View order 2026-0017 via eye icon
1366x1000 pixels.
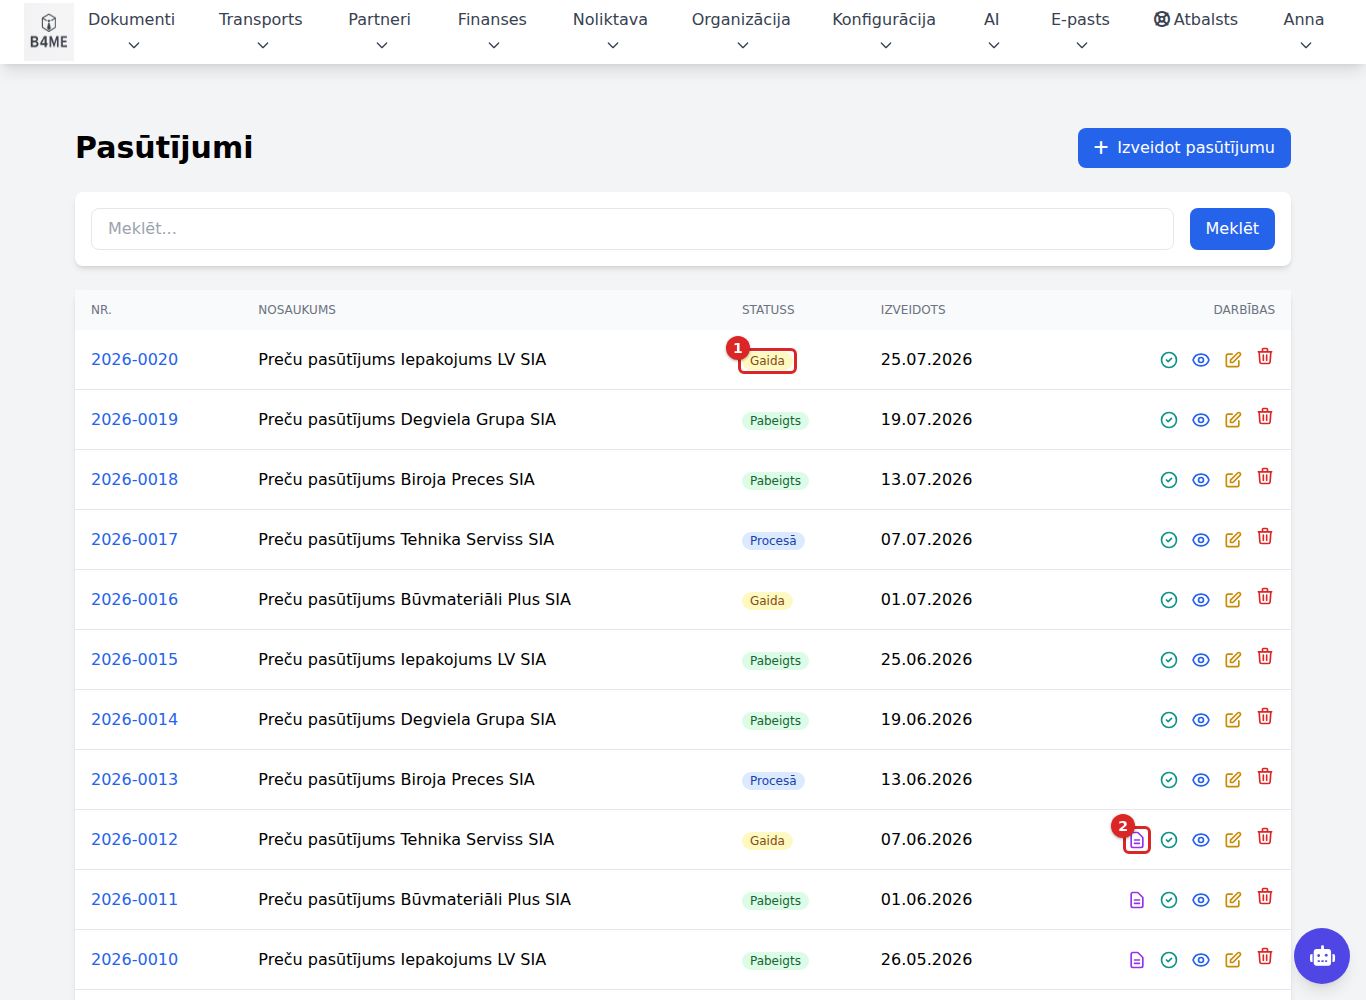[x=1201, y=540]
